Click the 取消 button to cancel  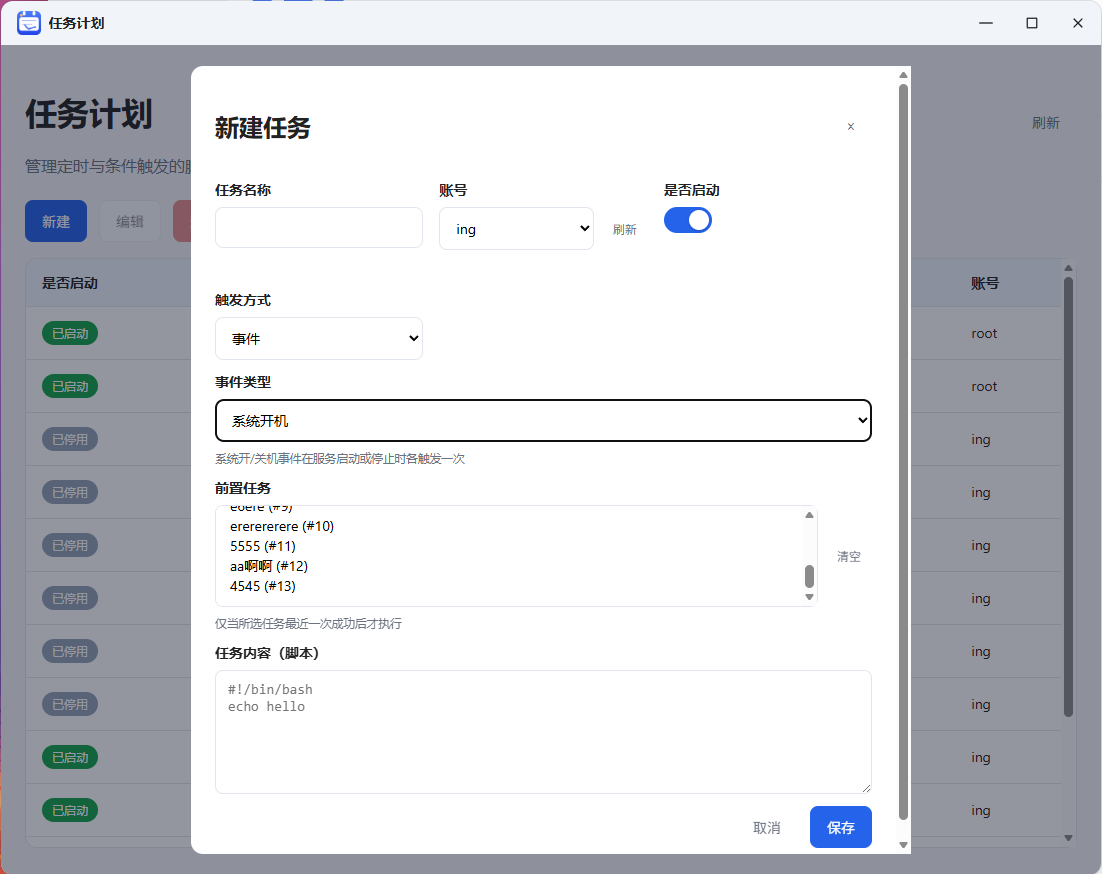click(x=766, y=827)
